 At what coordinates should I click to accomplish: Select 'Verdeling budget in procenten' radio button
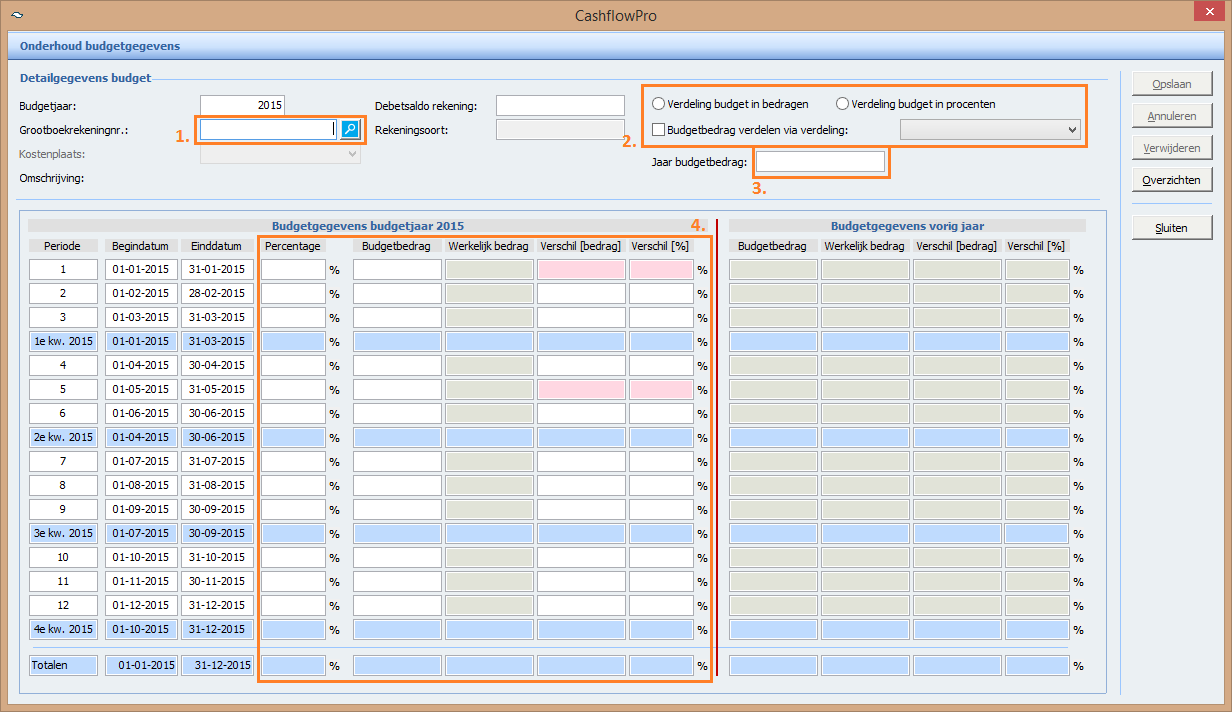[842, 104]
